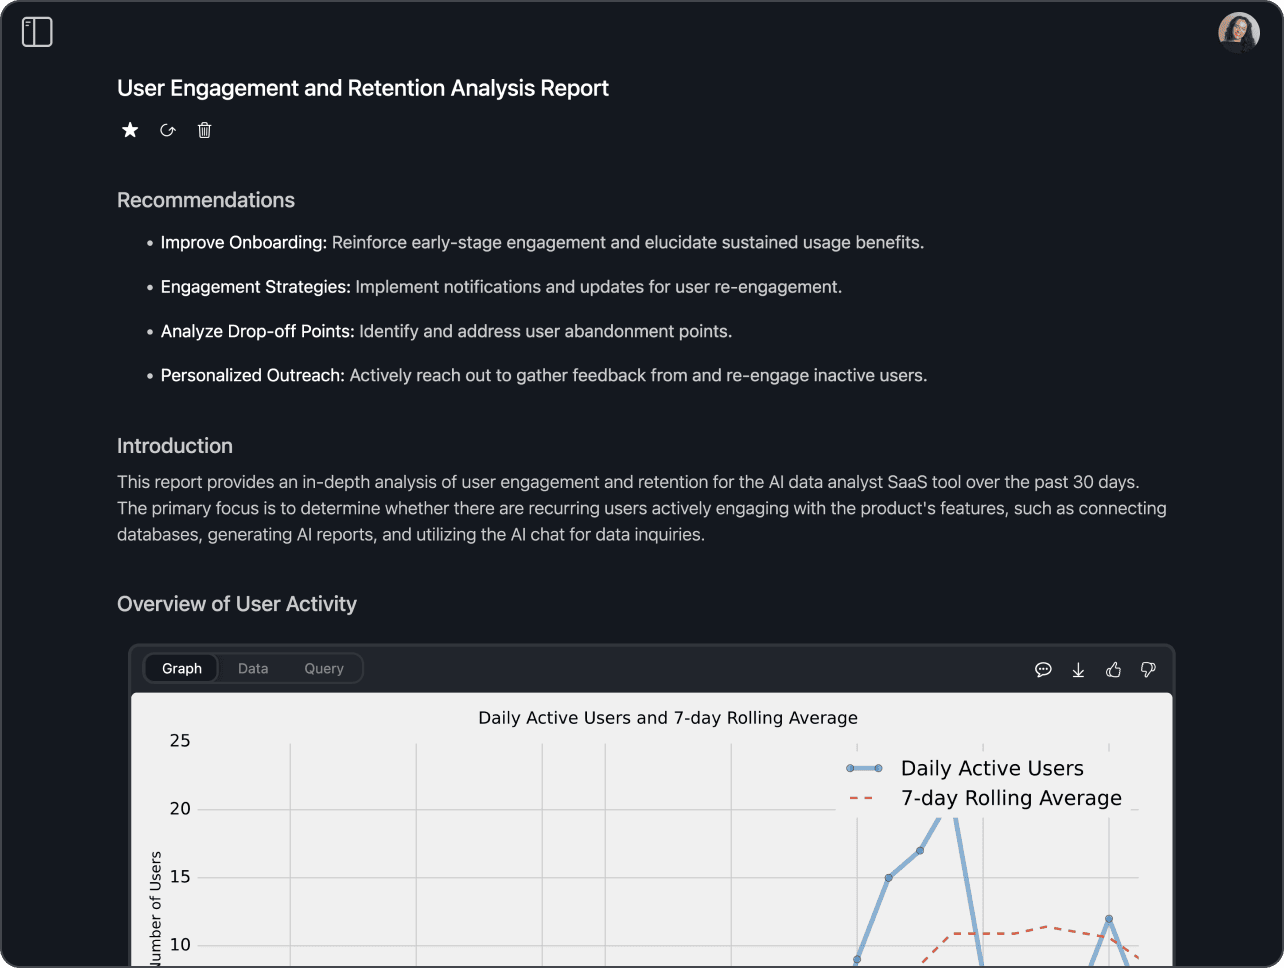The image size is (1284, 968).
Task: Click the Recommendations section heading
Action: pyautogui.click(x=206, y=200)
